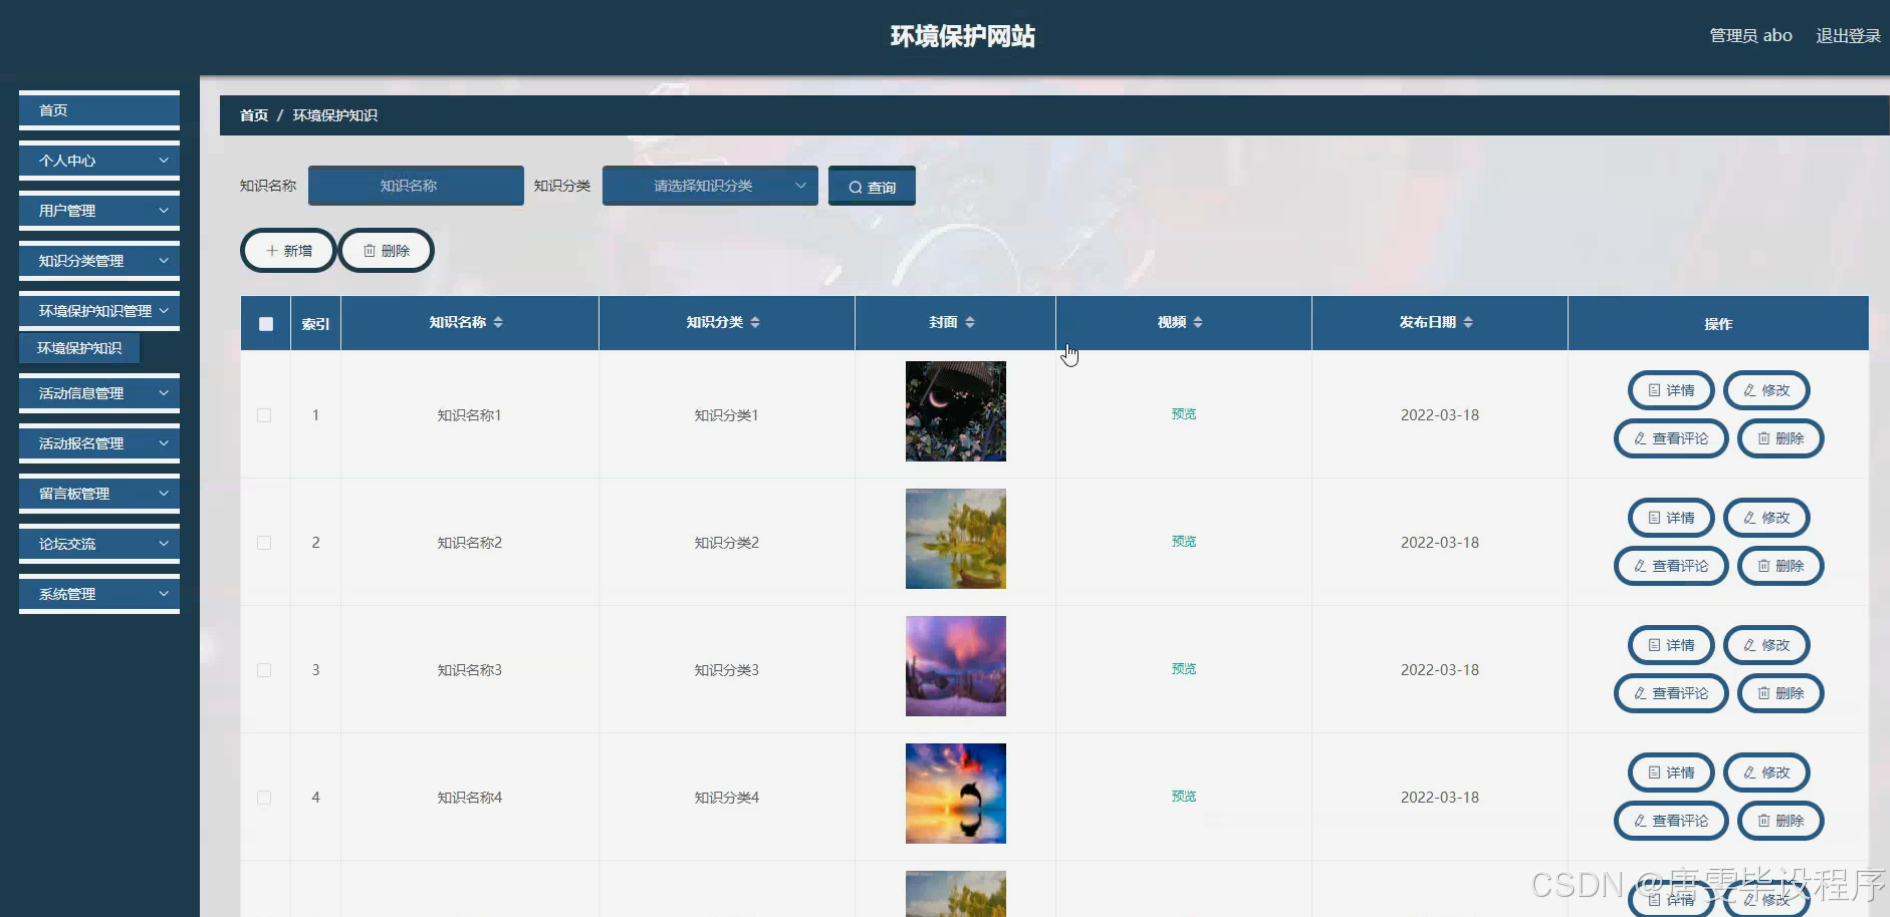Open the cover thumbnail for 知识名称1
Screen dimensions: 1890x917
[956, 411]
